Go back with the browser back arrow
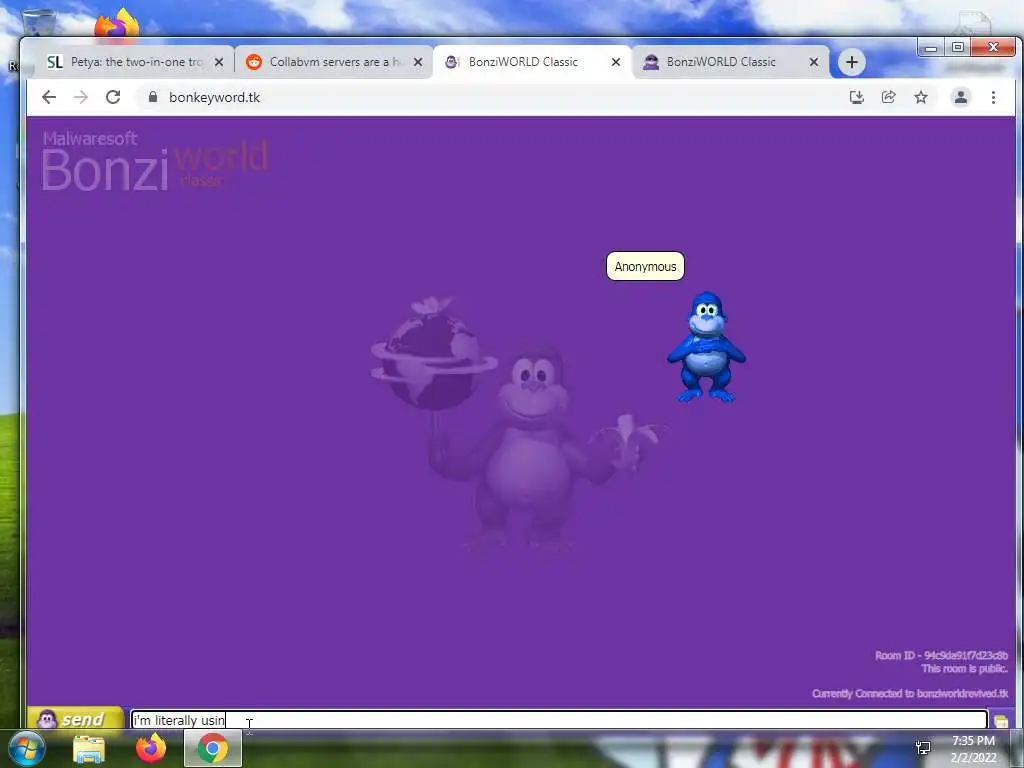This screenshot has height=768, width=1024. (49, 97)
